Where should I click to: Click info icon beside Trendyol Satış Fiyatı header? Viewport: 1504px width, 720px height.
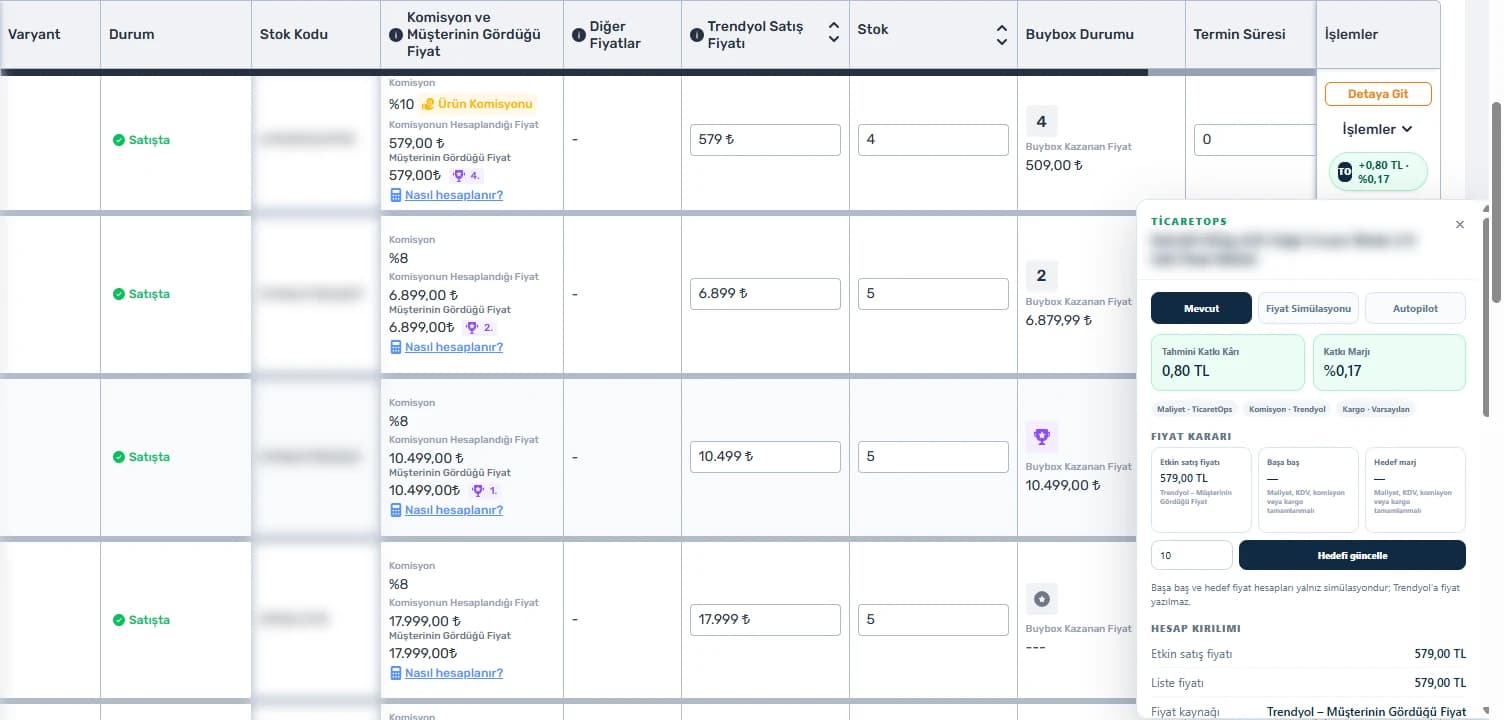[x=696, y=34]
